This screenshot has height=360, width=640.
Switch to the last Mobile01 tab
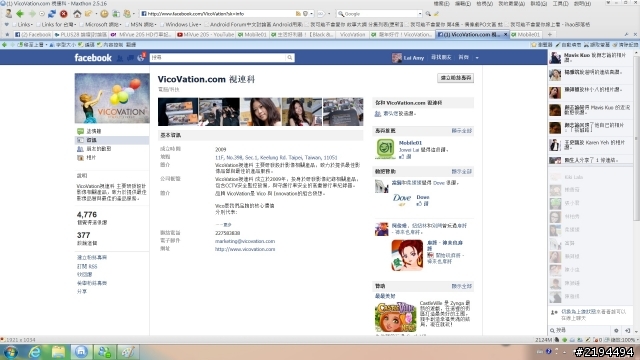click(x=525, y=35)
